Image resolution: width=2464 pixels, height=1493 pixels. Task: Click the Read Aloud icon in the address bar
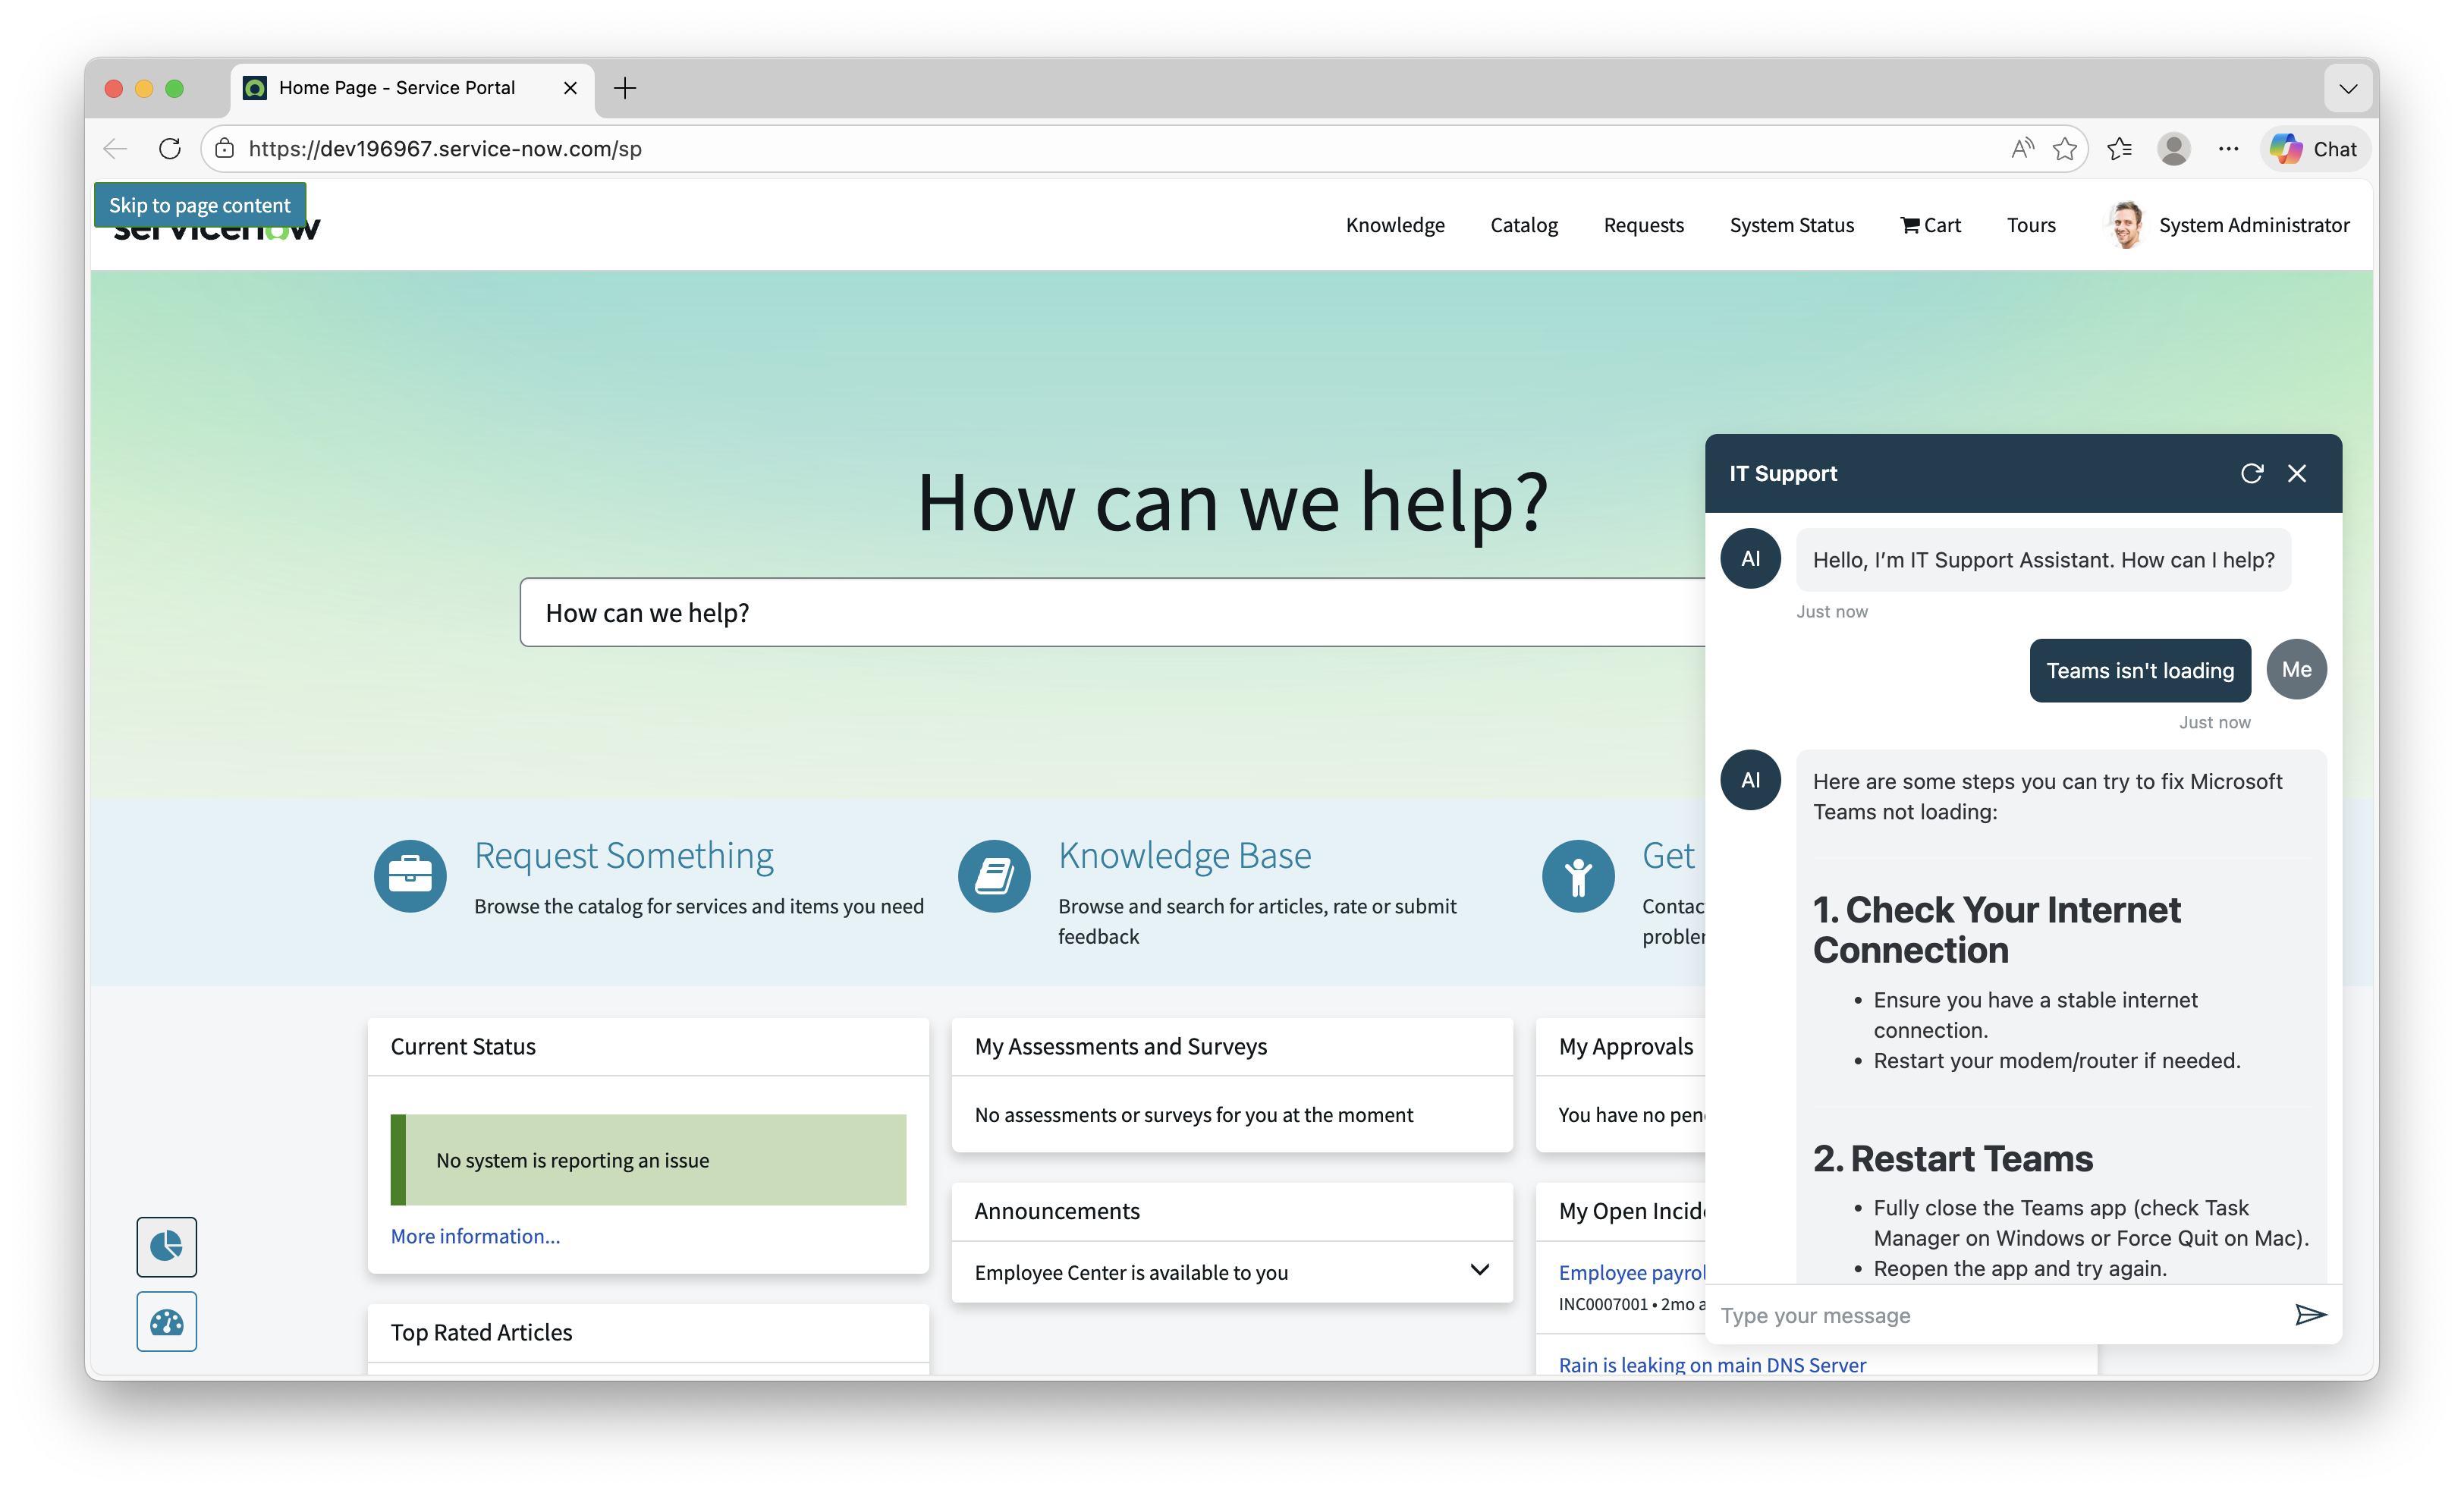(x=2022, y=149)
